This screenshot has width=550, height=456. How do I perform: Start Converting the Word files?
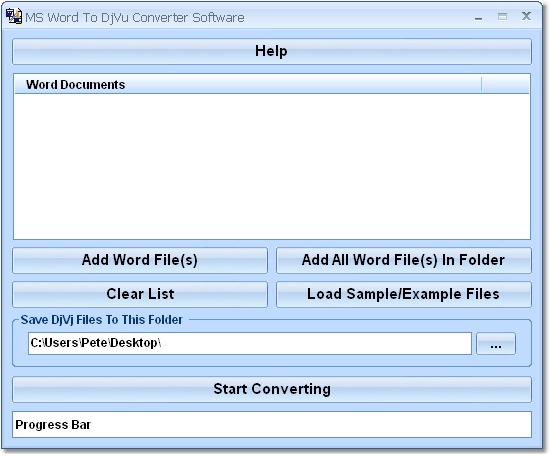272,389
